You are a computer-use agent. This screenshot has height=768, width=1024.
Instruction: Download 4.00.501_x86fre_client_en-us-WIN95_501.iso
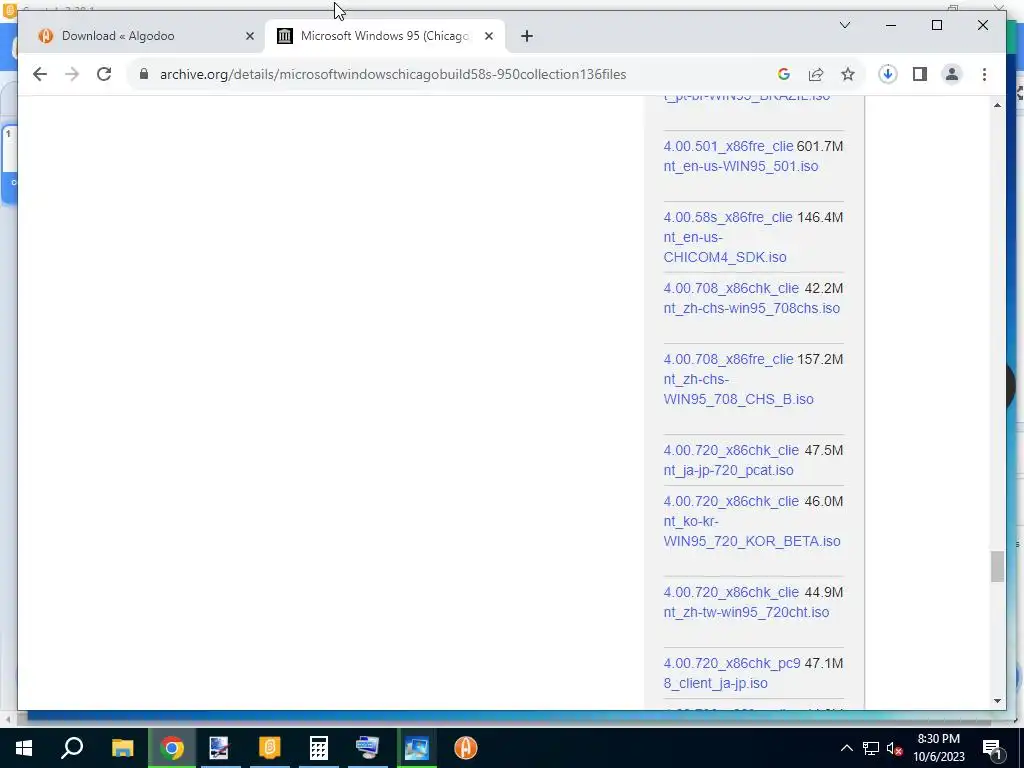coord(741,156)
